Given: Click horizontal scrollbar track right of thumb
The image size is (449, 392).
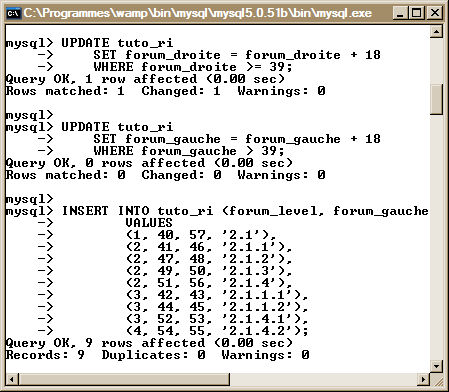Looking at the screenshot, I should pyautogui.click(x=323, y=379).
